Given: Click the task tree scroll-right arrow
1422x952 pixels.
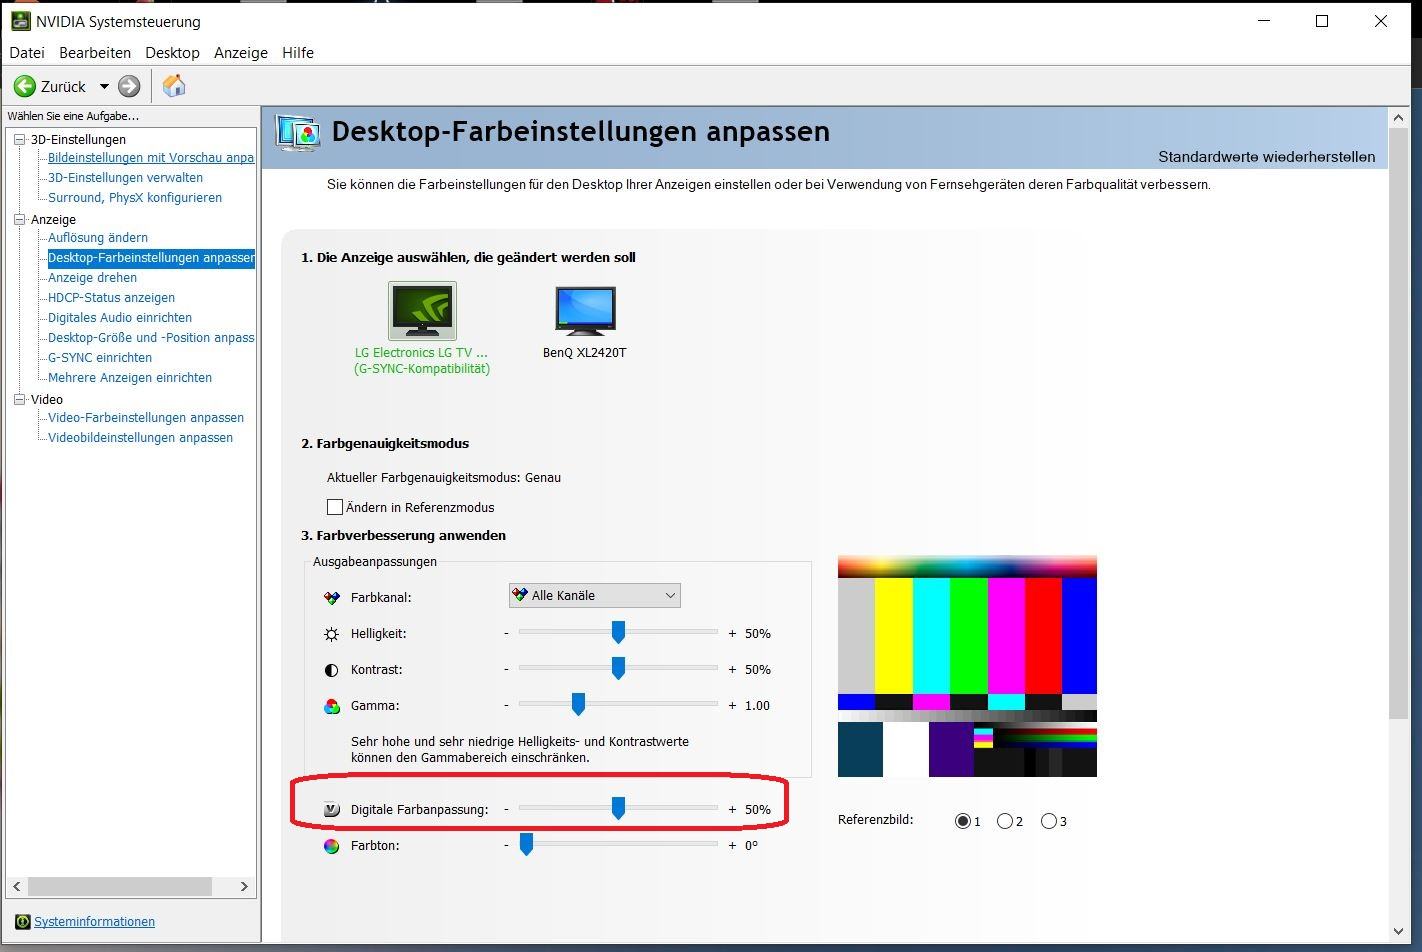Looking at the screenshot, I should pos(244,886).
